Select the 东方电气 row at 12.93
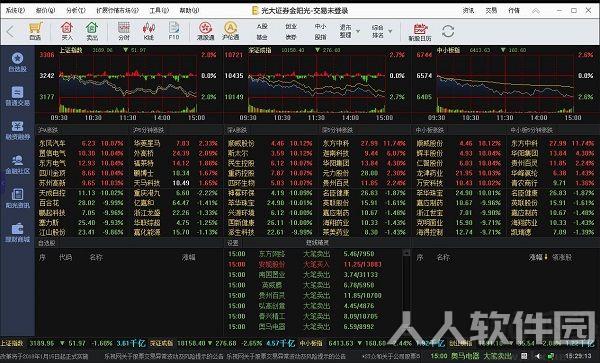The width and height of the screenshot is (600, 363). point(82,163)
